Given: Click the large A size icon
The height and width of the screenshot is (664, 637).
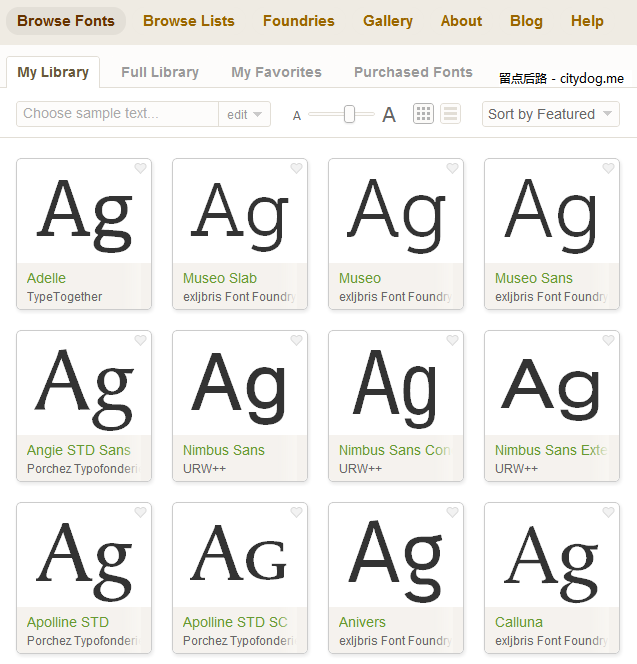Looking at the screenshot, I should click(389, 115).
